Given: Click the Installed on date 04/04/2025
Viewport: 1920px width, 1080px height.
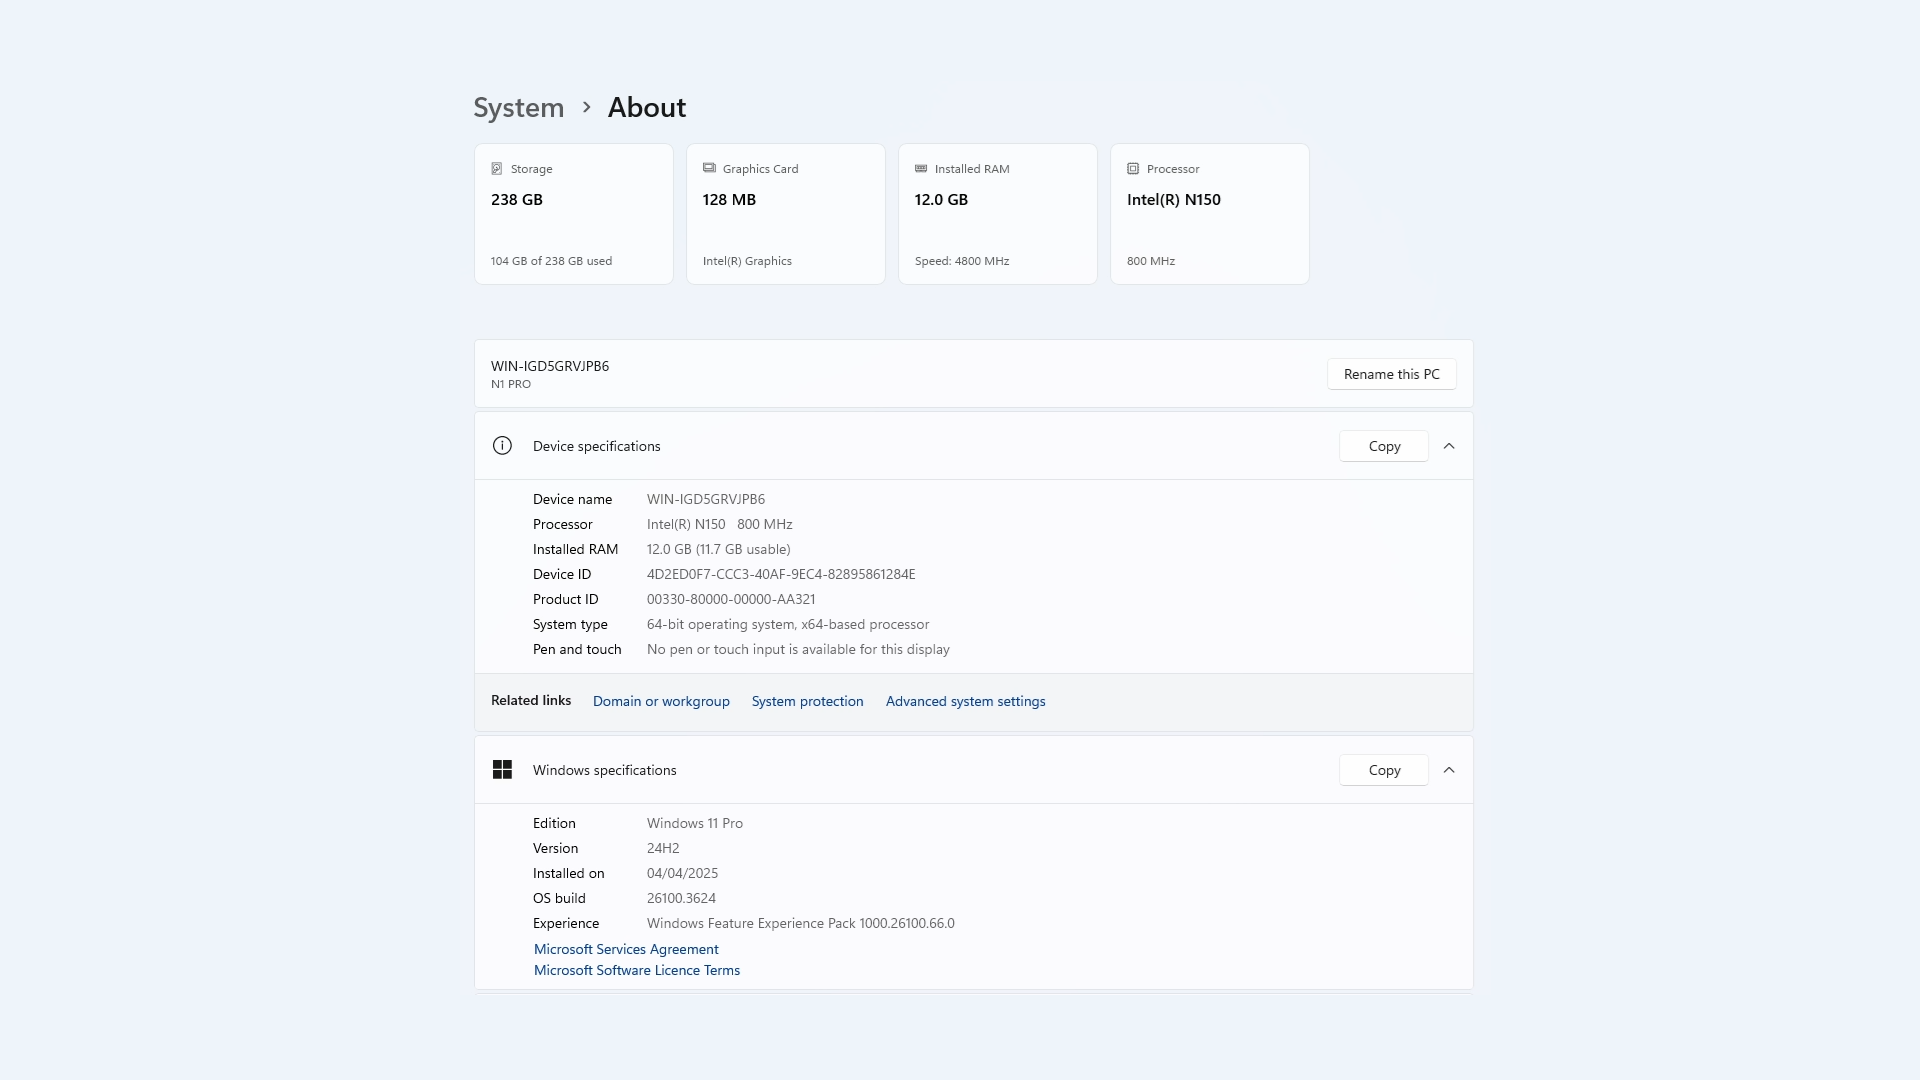Looking at the screenshot, I should 682,873.
